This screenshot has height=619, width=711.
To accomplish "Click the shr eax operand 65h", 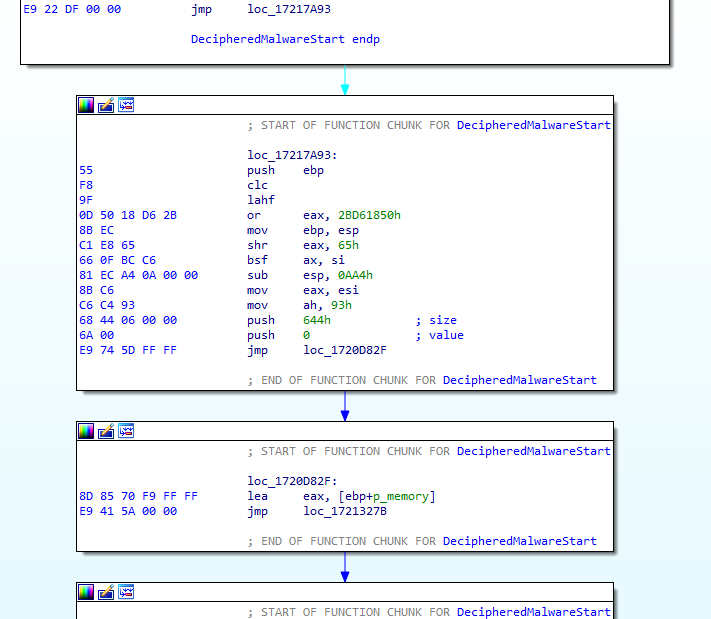I will click(349, 245).
